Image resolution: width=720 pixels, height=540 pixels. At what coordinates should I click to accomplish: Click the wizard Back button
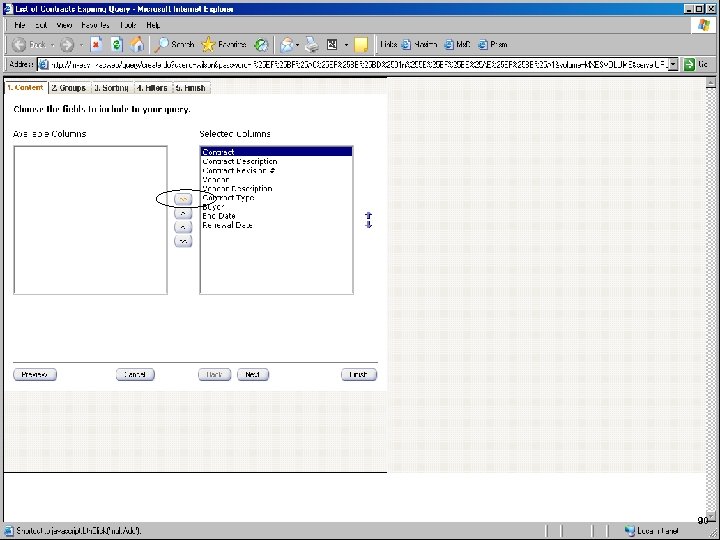(x=214, y=375)
